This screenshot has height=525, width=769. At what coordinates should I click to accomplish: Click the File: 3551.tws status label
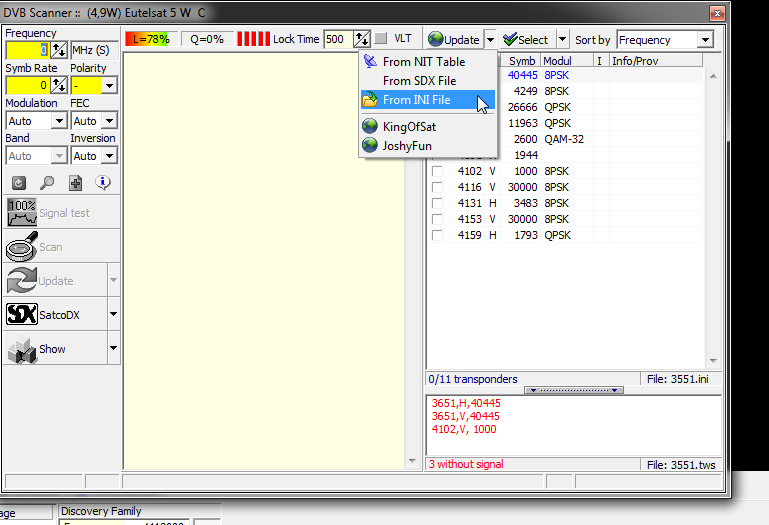coord(681,465)
